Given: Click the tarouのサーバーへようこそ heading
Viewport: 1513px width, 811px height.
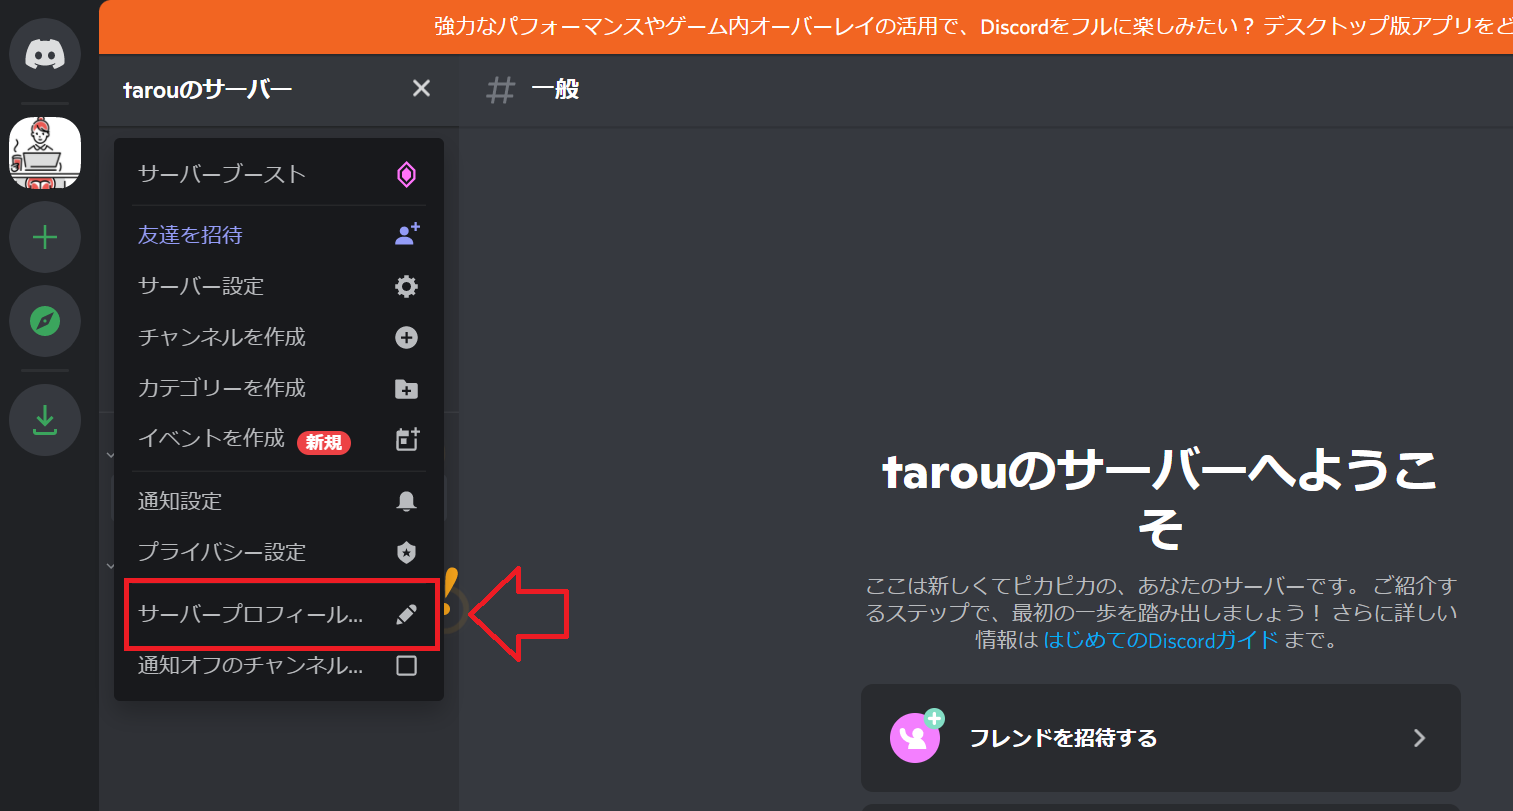Looking at the screenshot, I should click(1160, 497).
